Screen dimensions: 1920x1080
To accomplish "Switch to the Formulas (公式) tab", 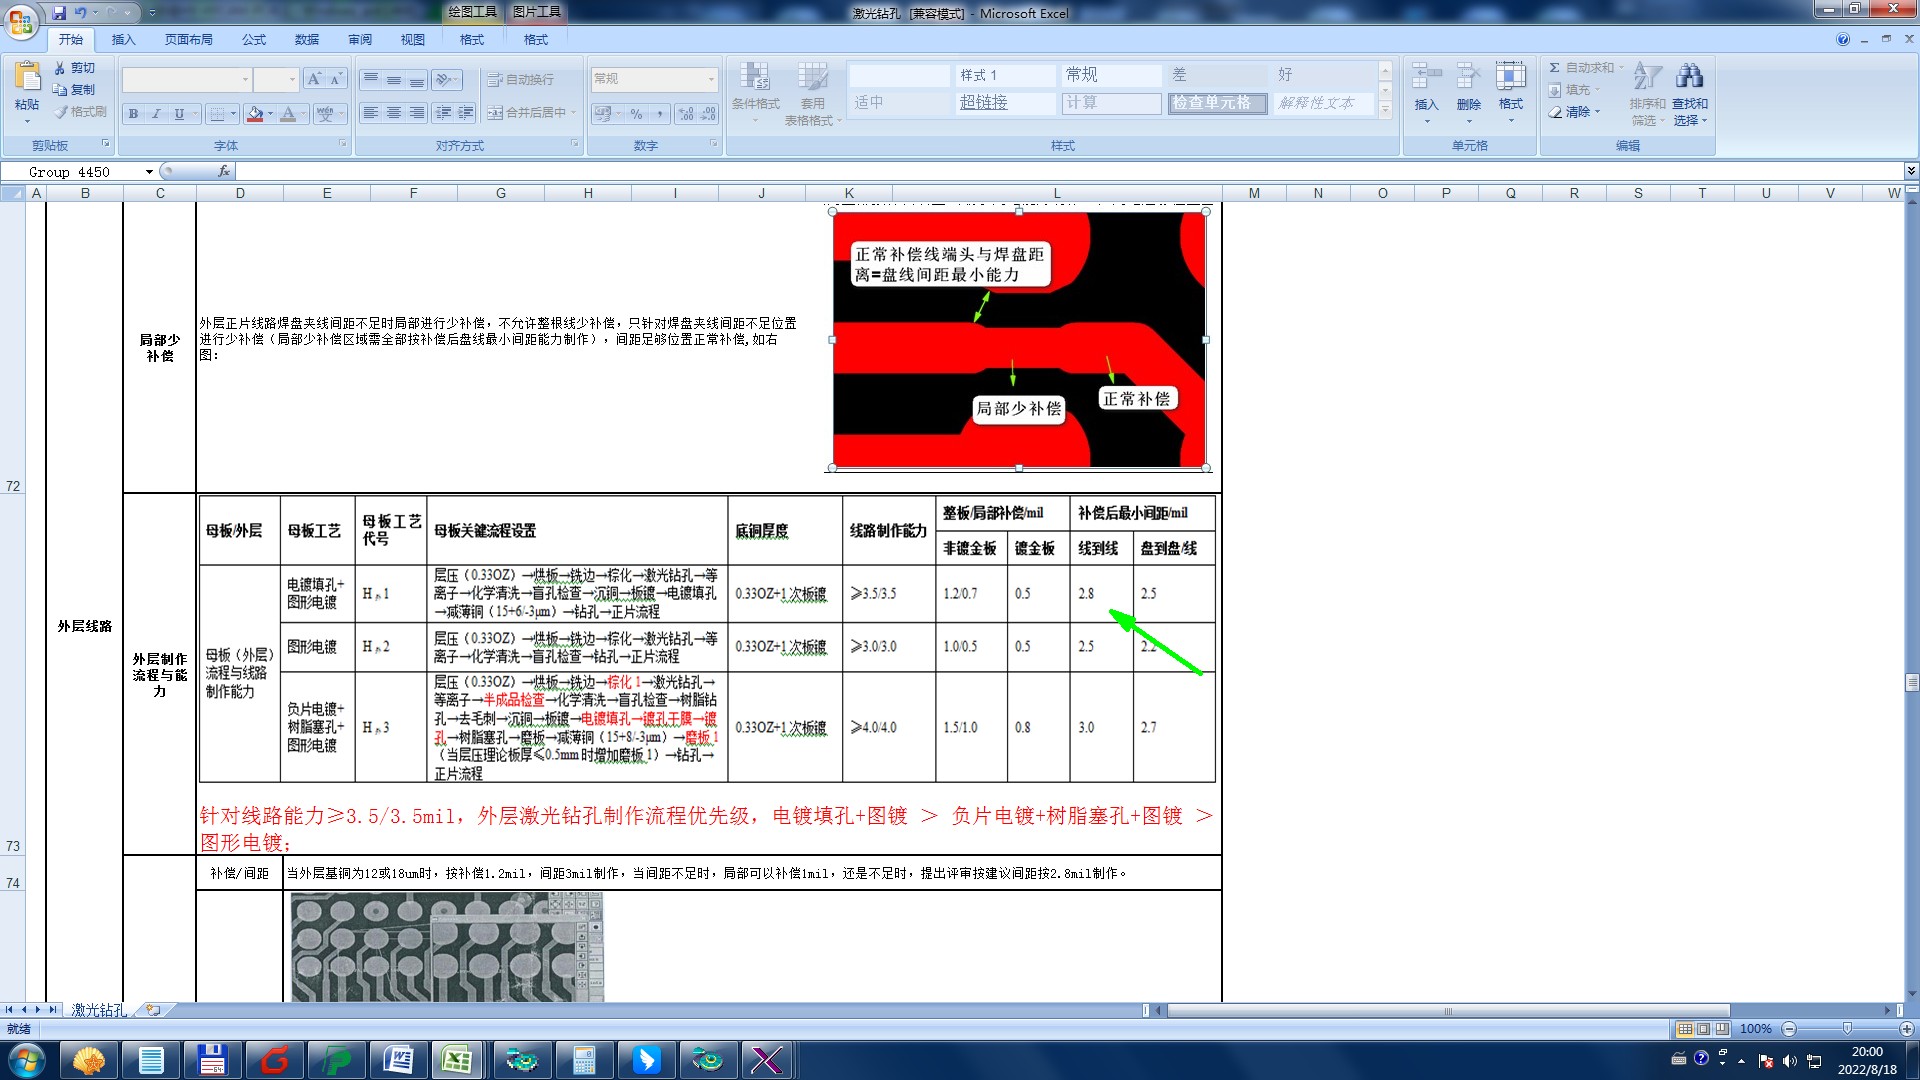I will coord(254,40).
